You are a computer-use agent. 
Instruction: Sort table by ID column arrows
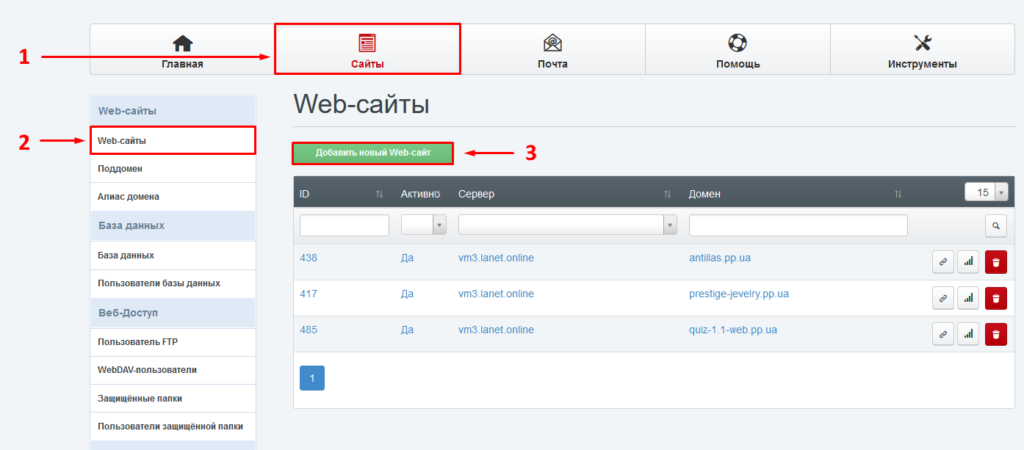click(379, 193)
